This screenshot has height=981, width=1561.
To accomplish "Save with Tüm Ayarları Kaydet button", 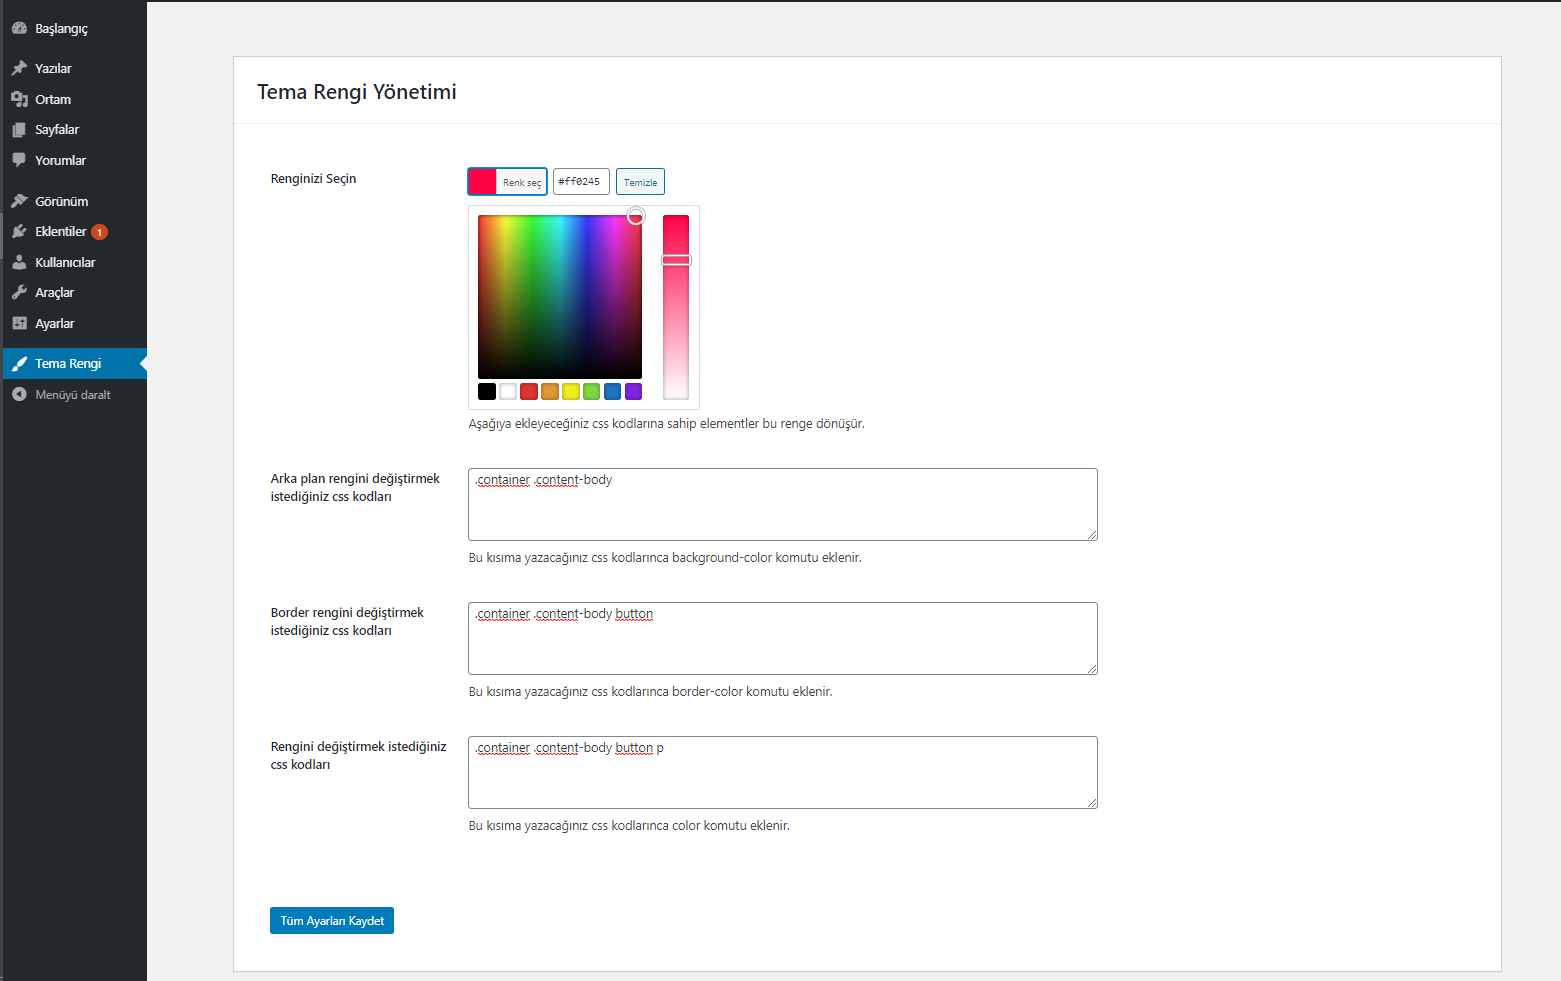I will coord(332,921).
